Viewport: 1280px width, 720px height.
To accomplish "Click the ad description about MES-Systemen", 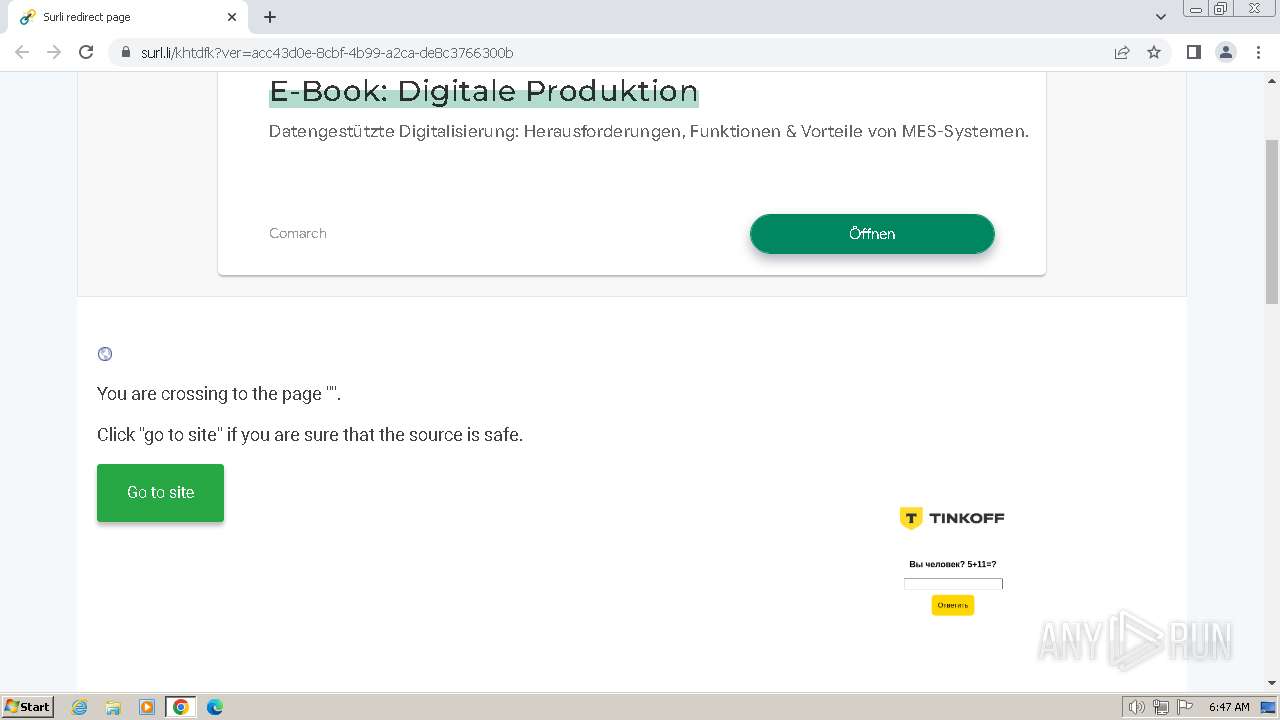I will click(x=649, y=131).
